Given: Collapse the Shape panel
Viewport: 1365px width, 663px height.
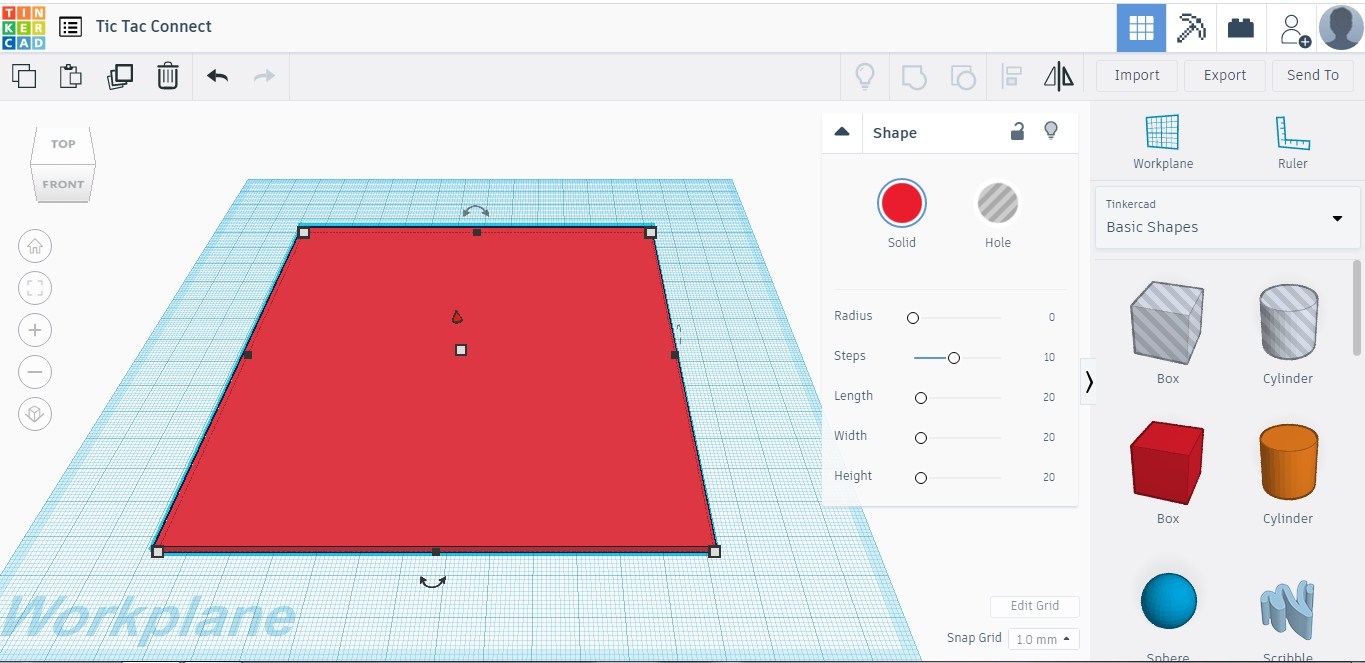Looking at the screenshot, I should pyautogui.click(x=842, y=132).
